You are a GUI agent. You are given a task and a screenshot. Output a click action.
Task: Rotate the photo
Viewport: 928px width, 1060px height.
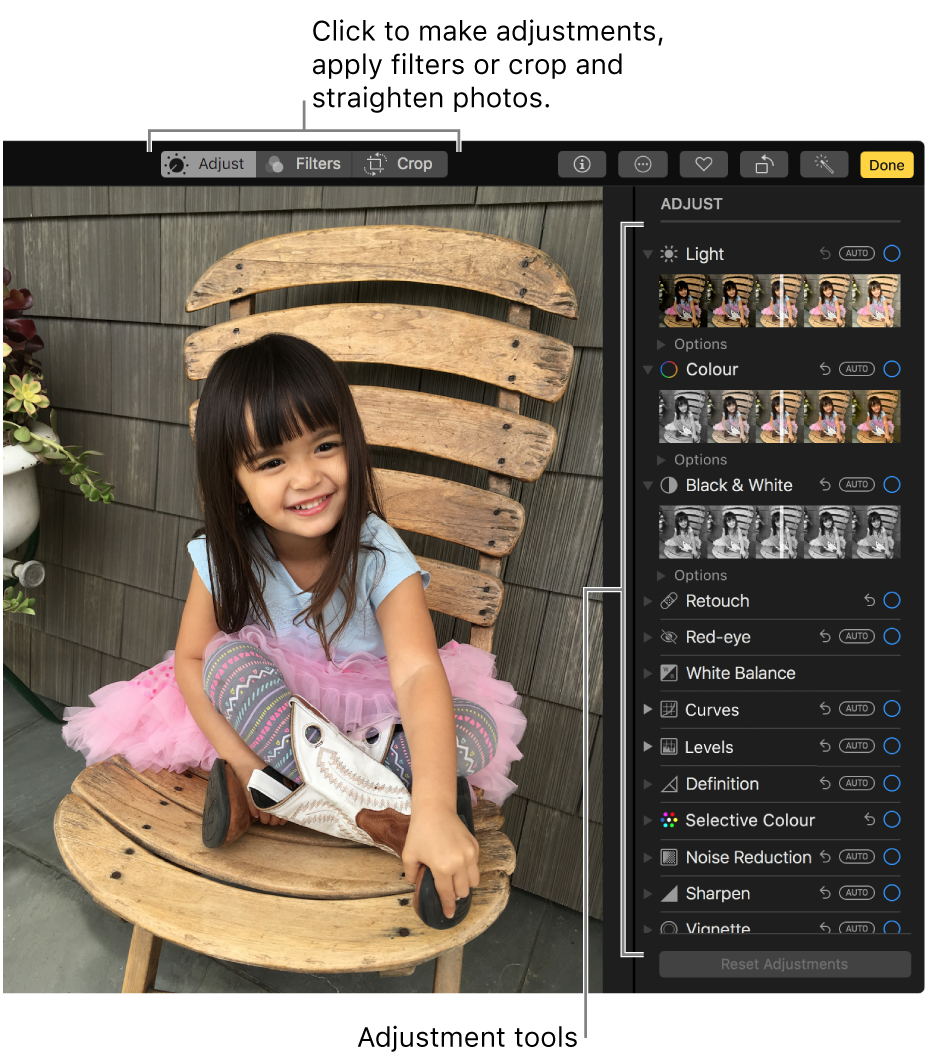pyautogui.click(x=763, y=164)
